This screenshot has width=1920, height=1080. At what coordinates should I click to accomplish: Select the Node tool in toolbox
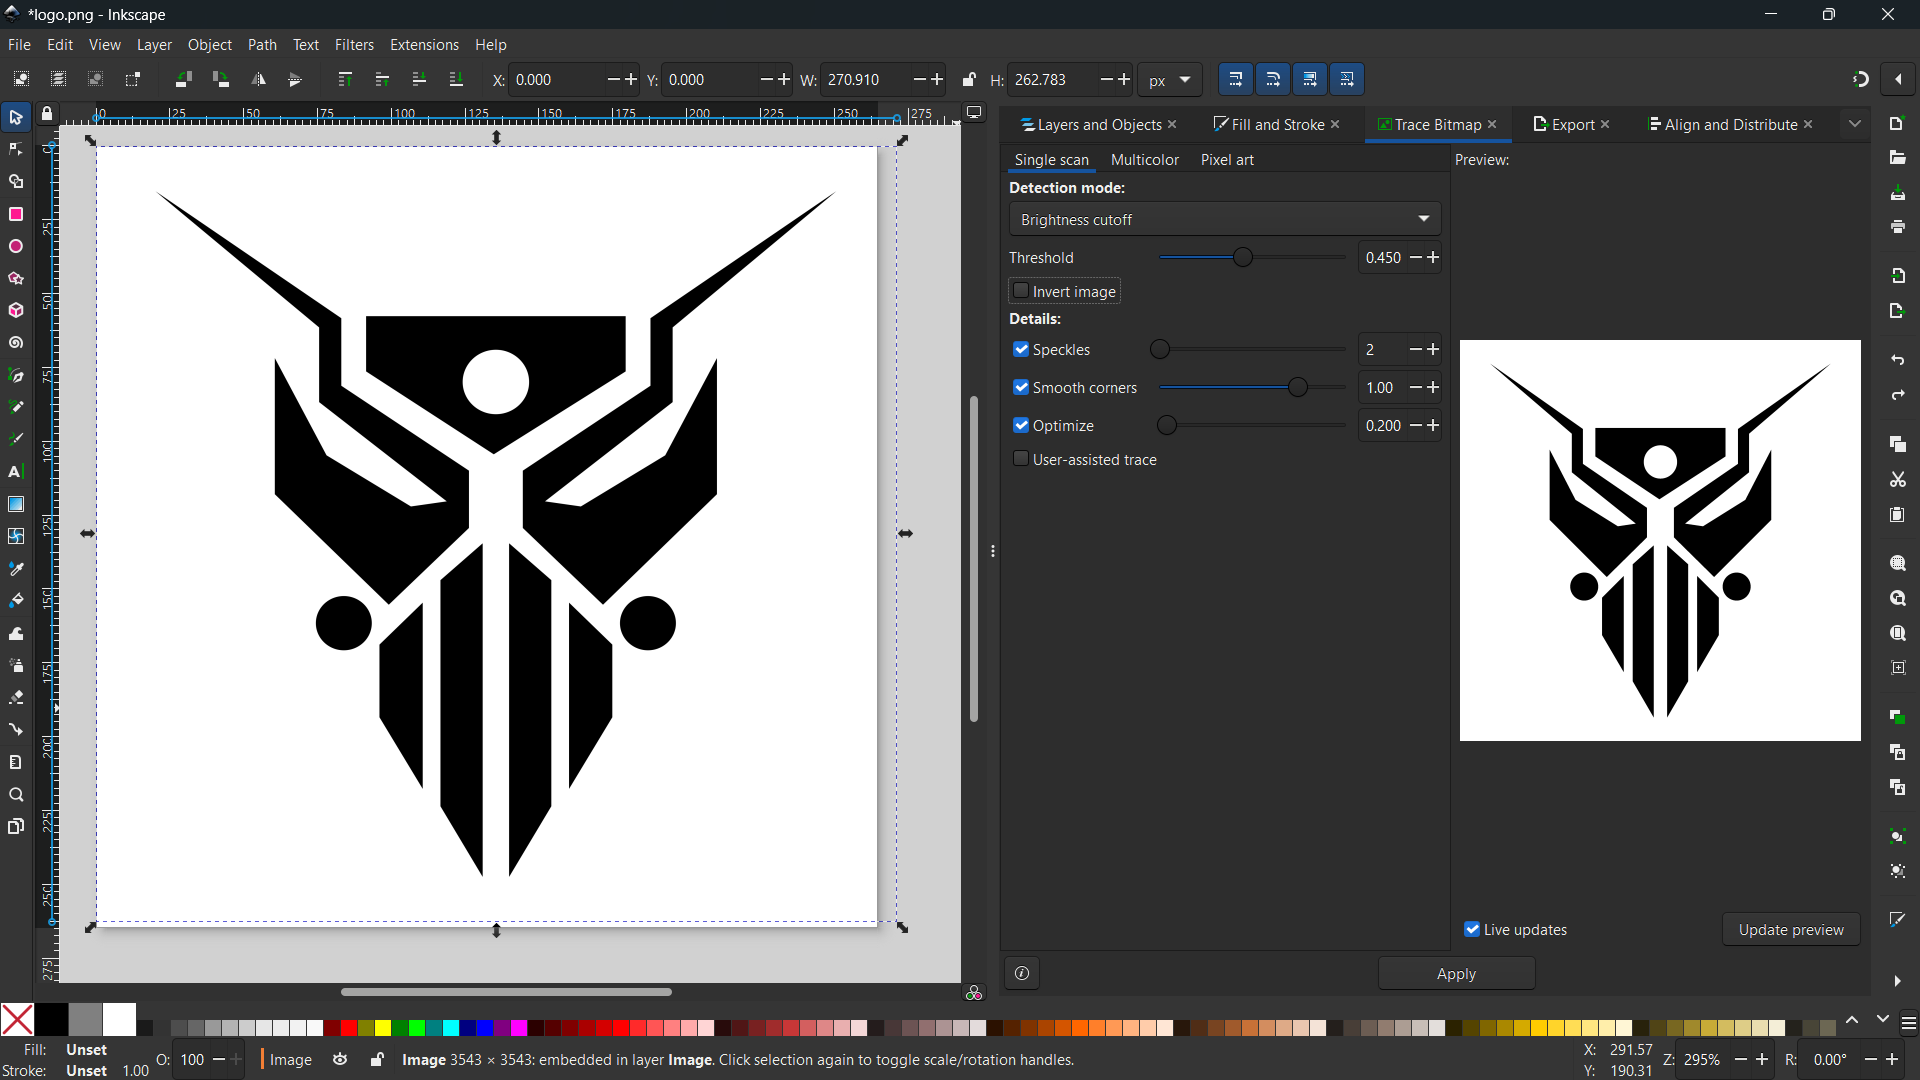tap(16, 150)
